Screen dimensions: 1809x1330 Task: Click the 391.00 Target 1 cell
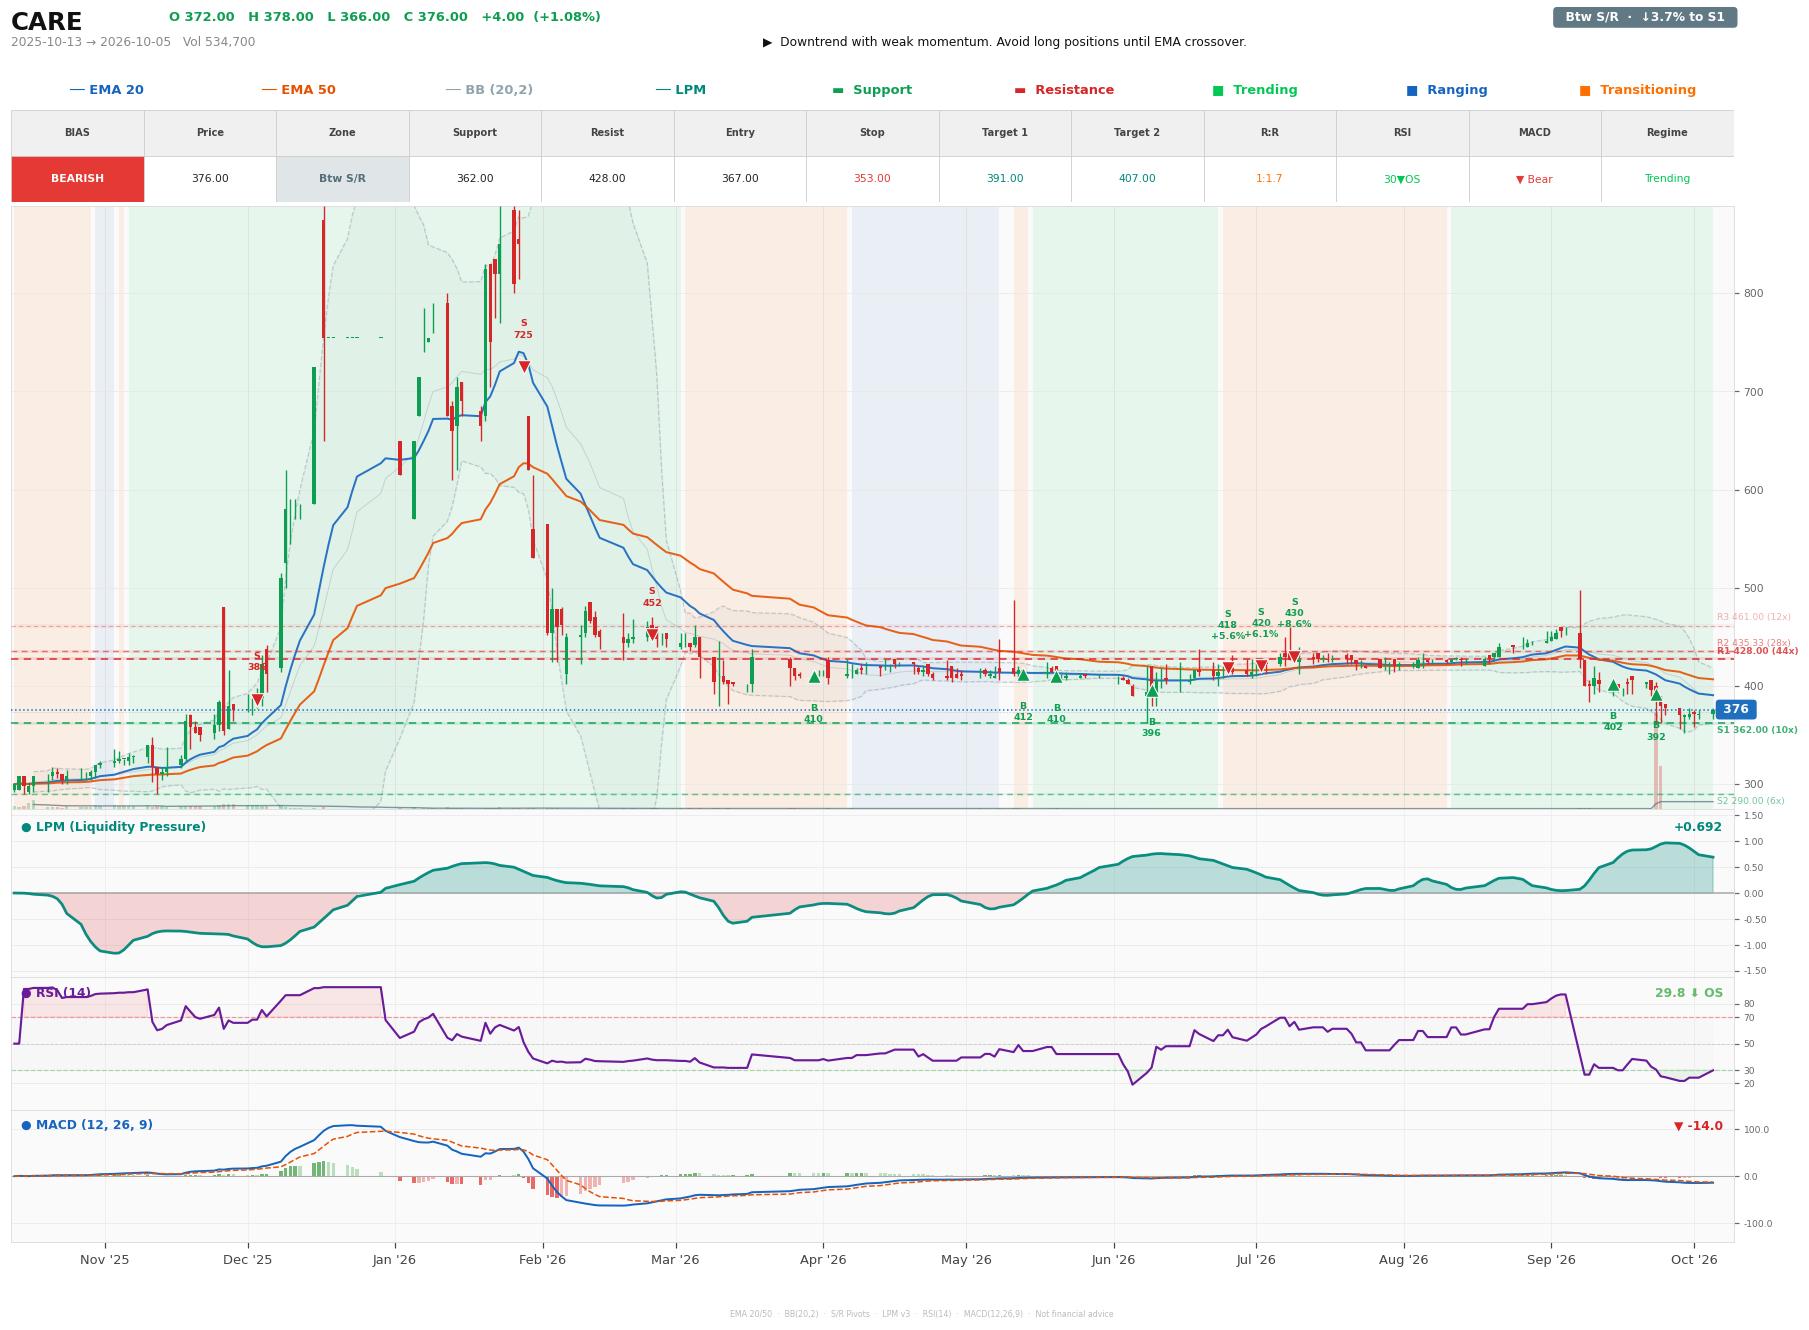coord(1005,179)
